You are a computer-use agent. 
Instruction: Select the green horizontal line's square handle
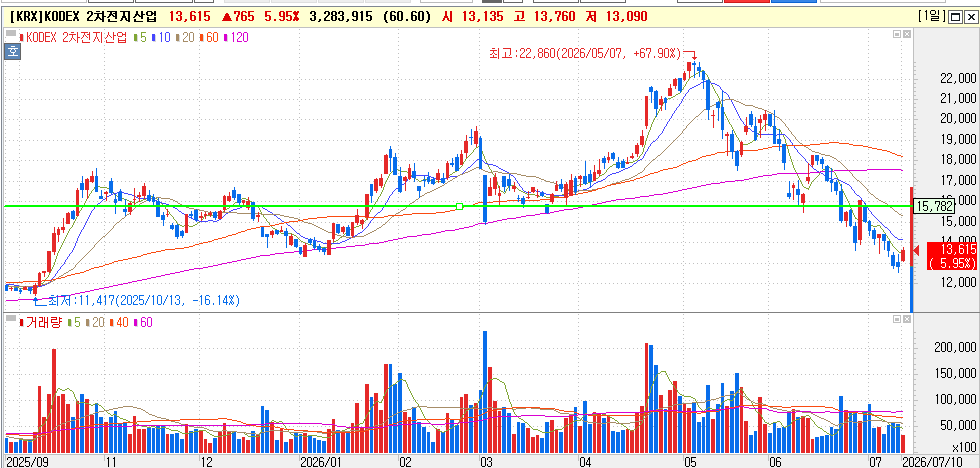pyautogui.click(x=460, y=206)
